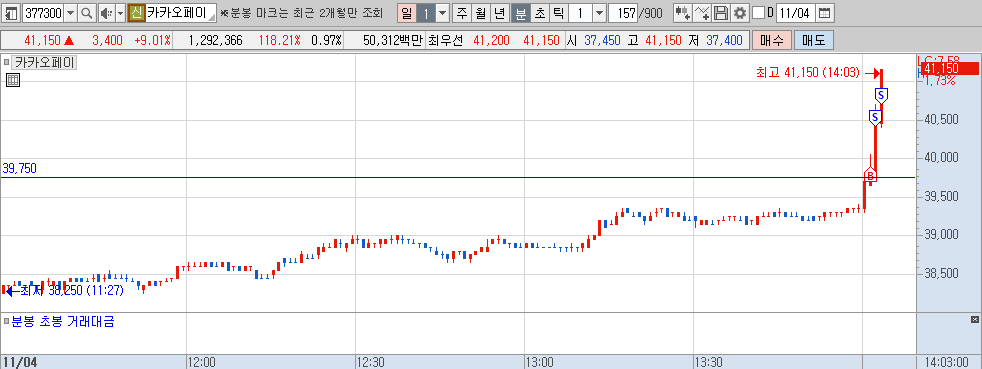This screenshot has height=369, width=982.
Task: Open the tick interval dropdown arrow
Action: [x=599, y=13]
